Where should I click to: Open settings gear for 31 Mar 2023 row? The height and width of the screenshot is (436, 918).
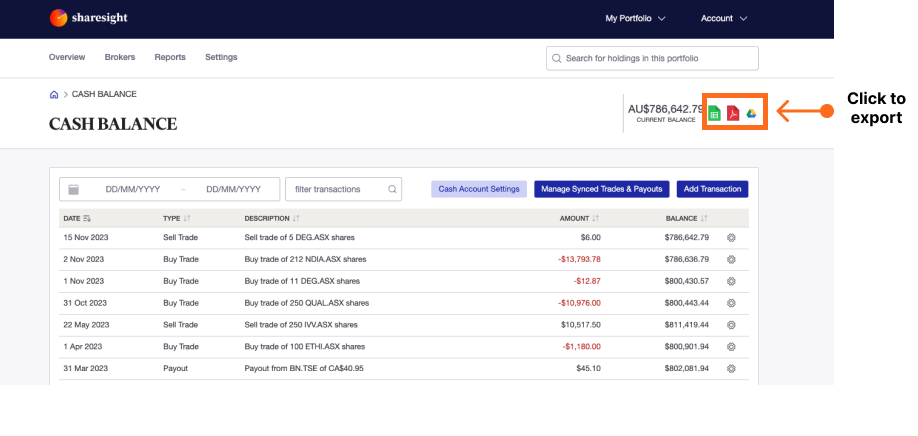click(731, 369)
